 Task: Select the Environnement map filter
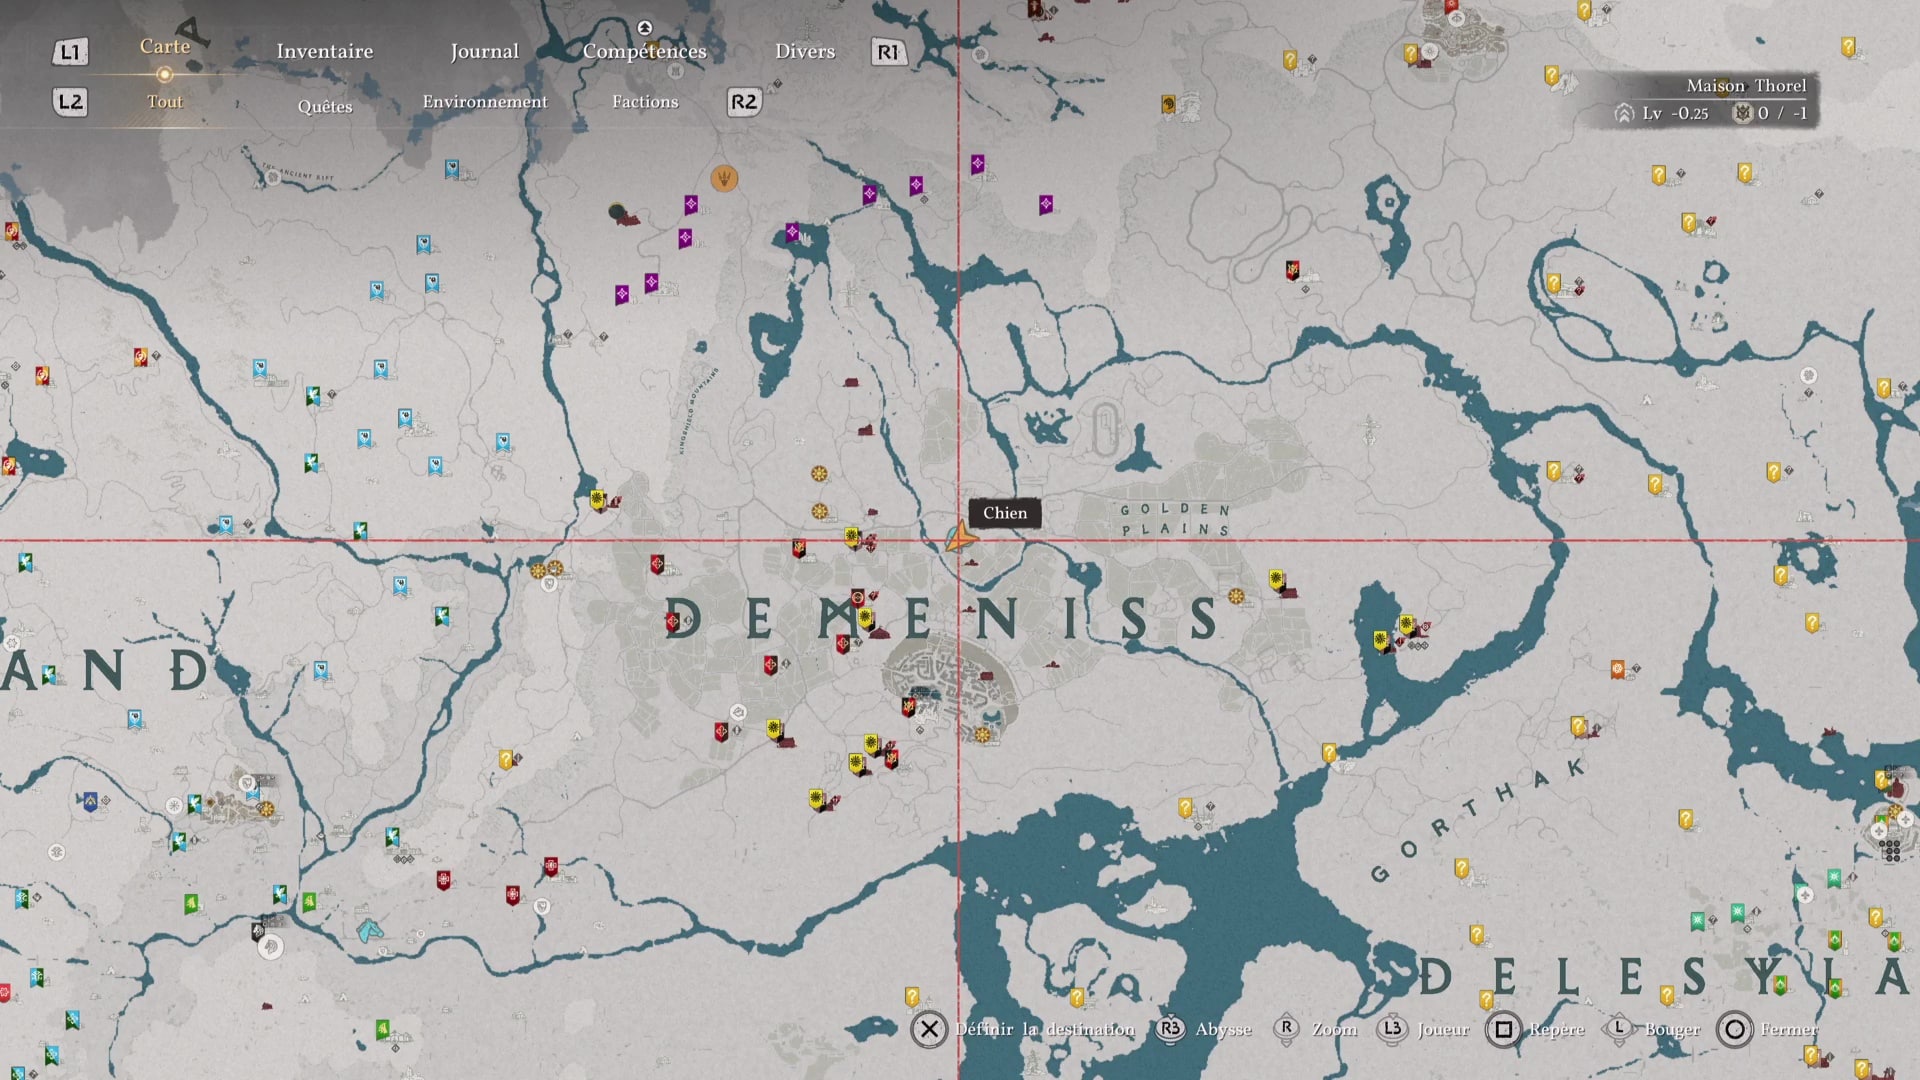tap(484, 101)
